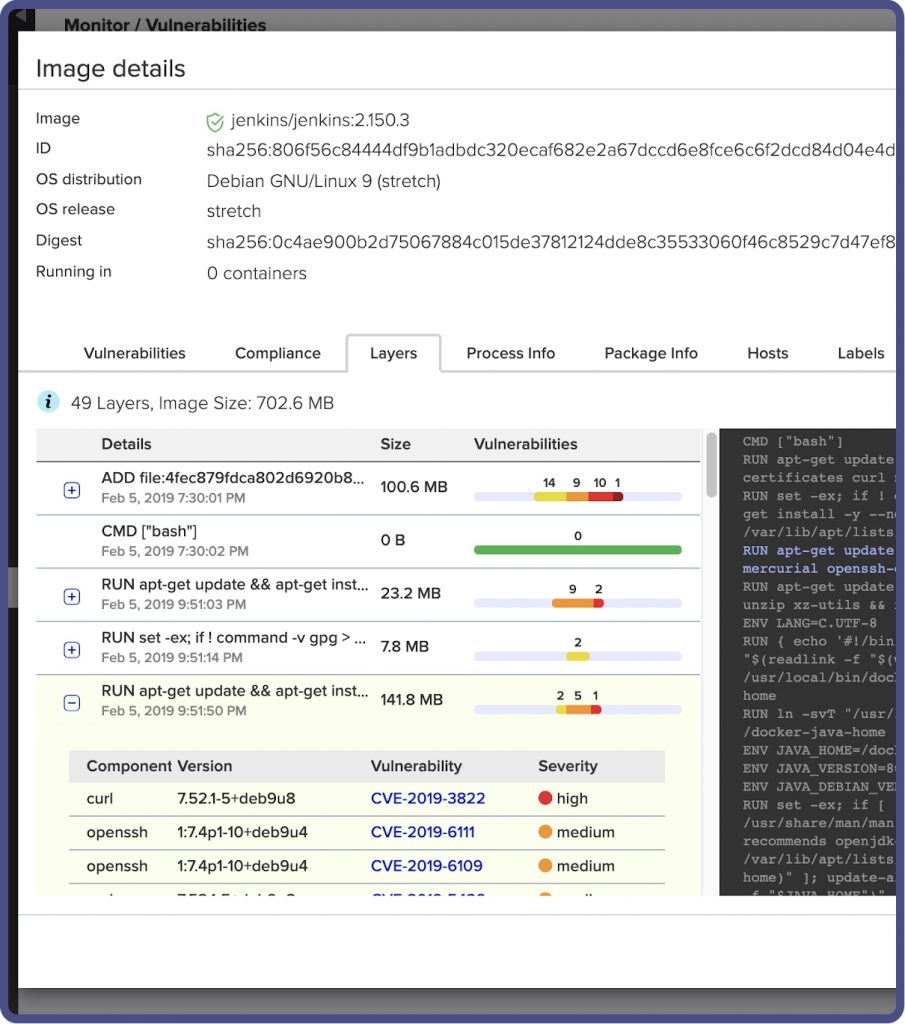Click the green shield icon beside jenkins image
Image resolution: width=905 pixels, height=1024 pixels.
click(214, 121)
